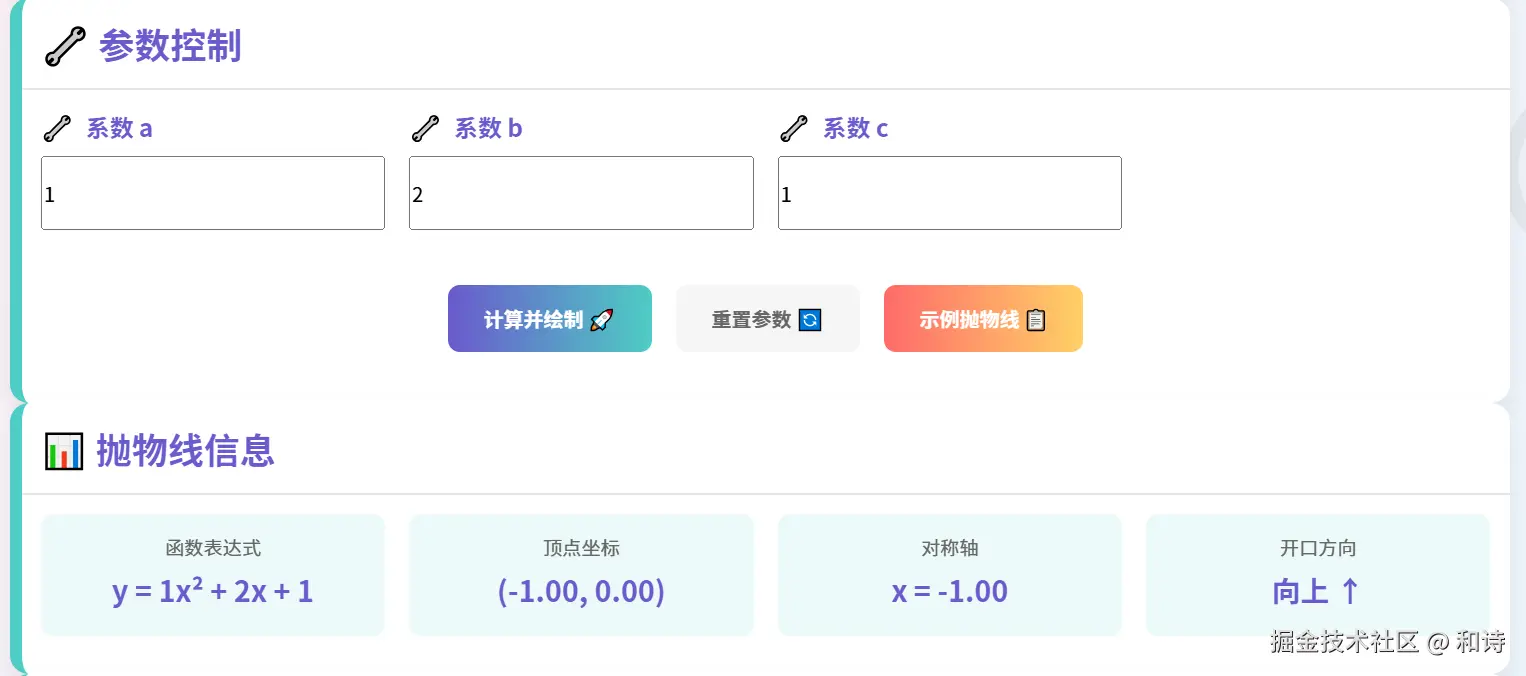Focus the 系数 a input field
The image size is (1526, 676).
click(x=212, y=193)
